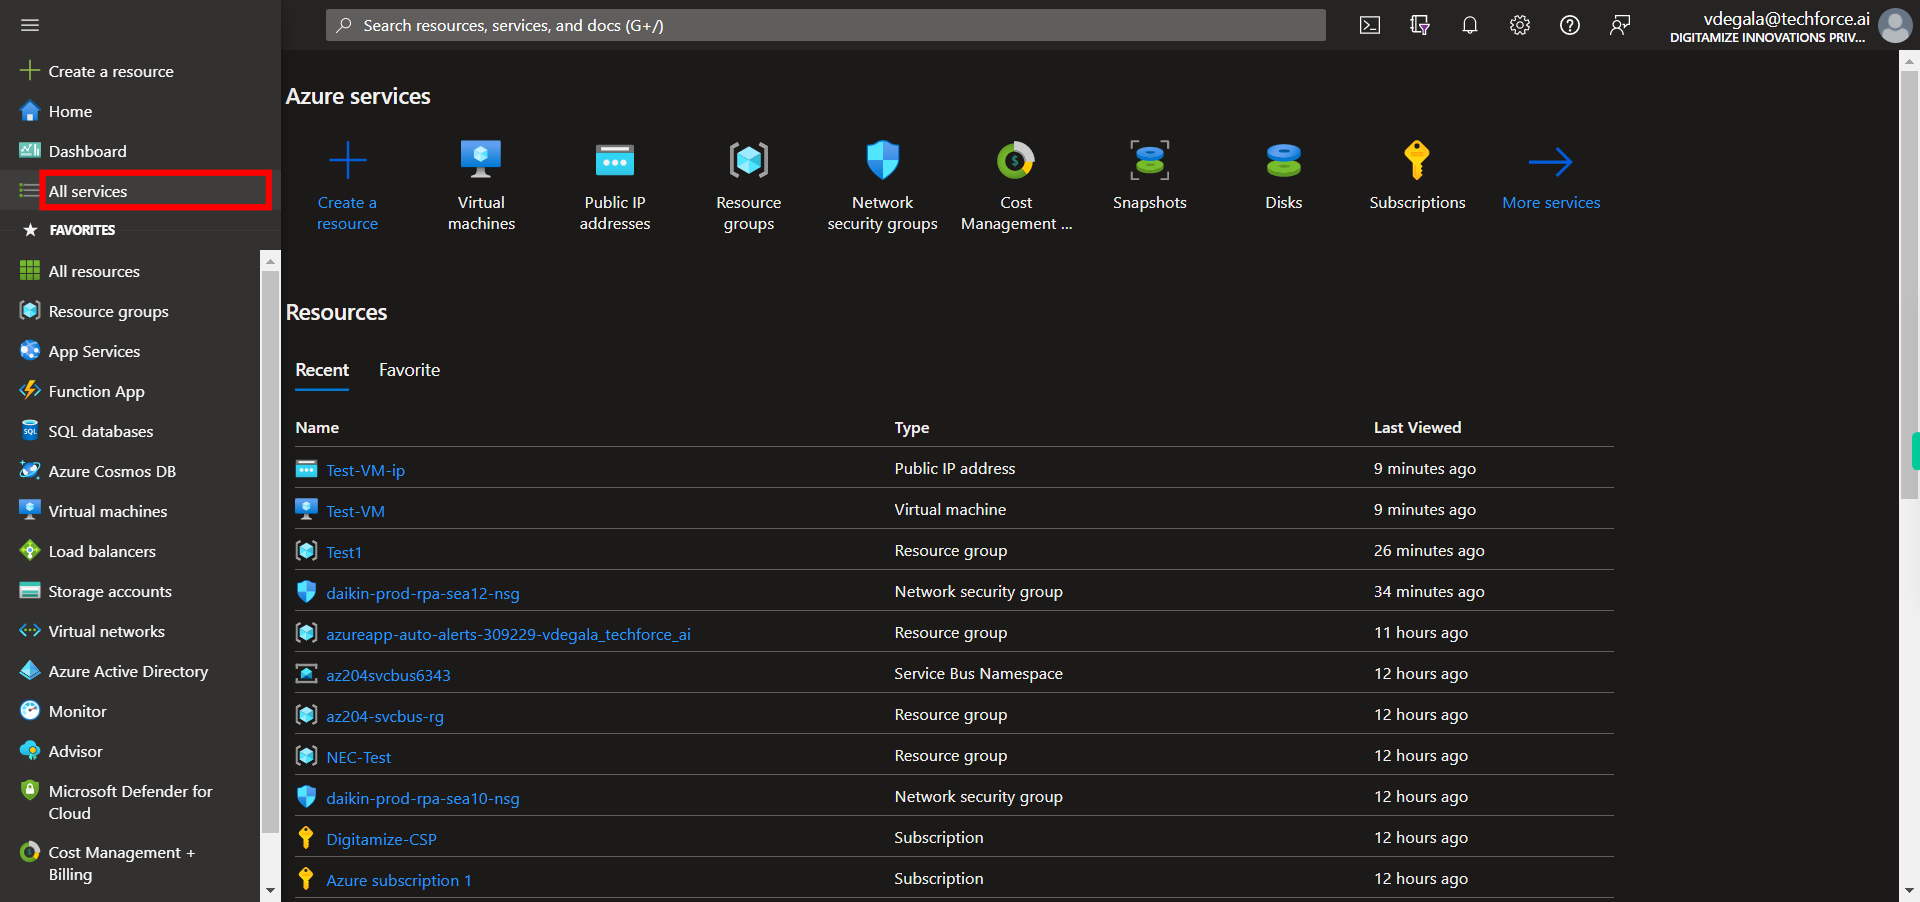Open Azure Active Directory in sidebar
The height and width of the screenshot is (902, 1920).
(x=128, y=671)
